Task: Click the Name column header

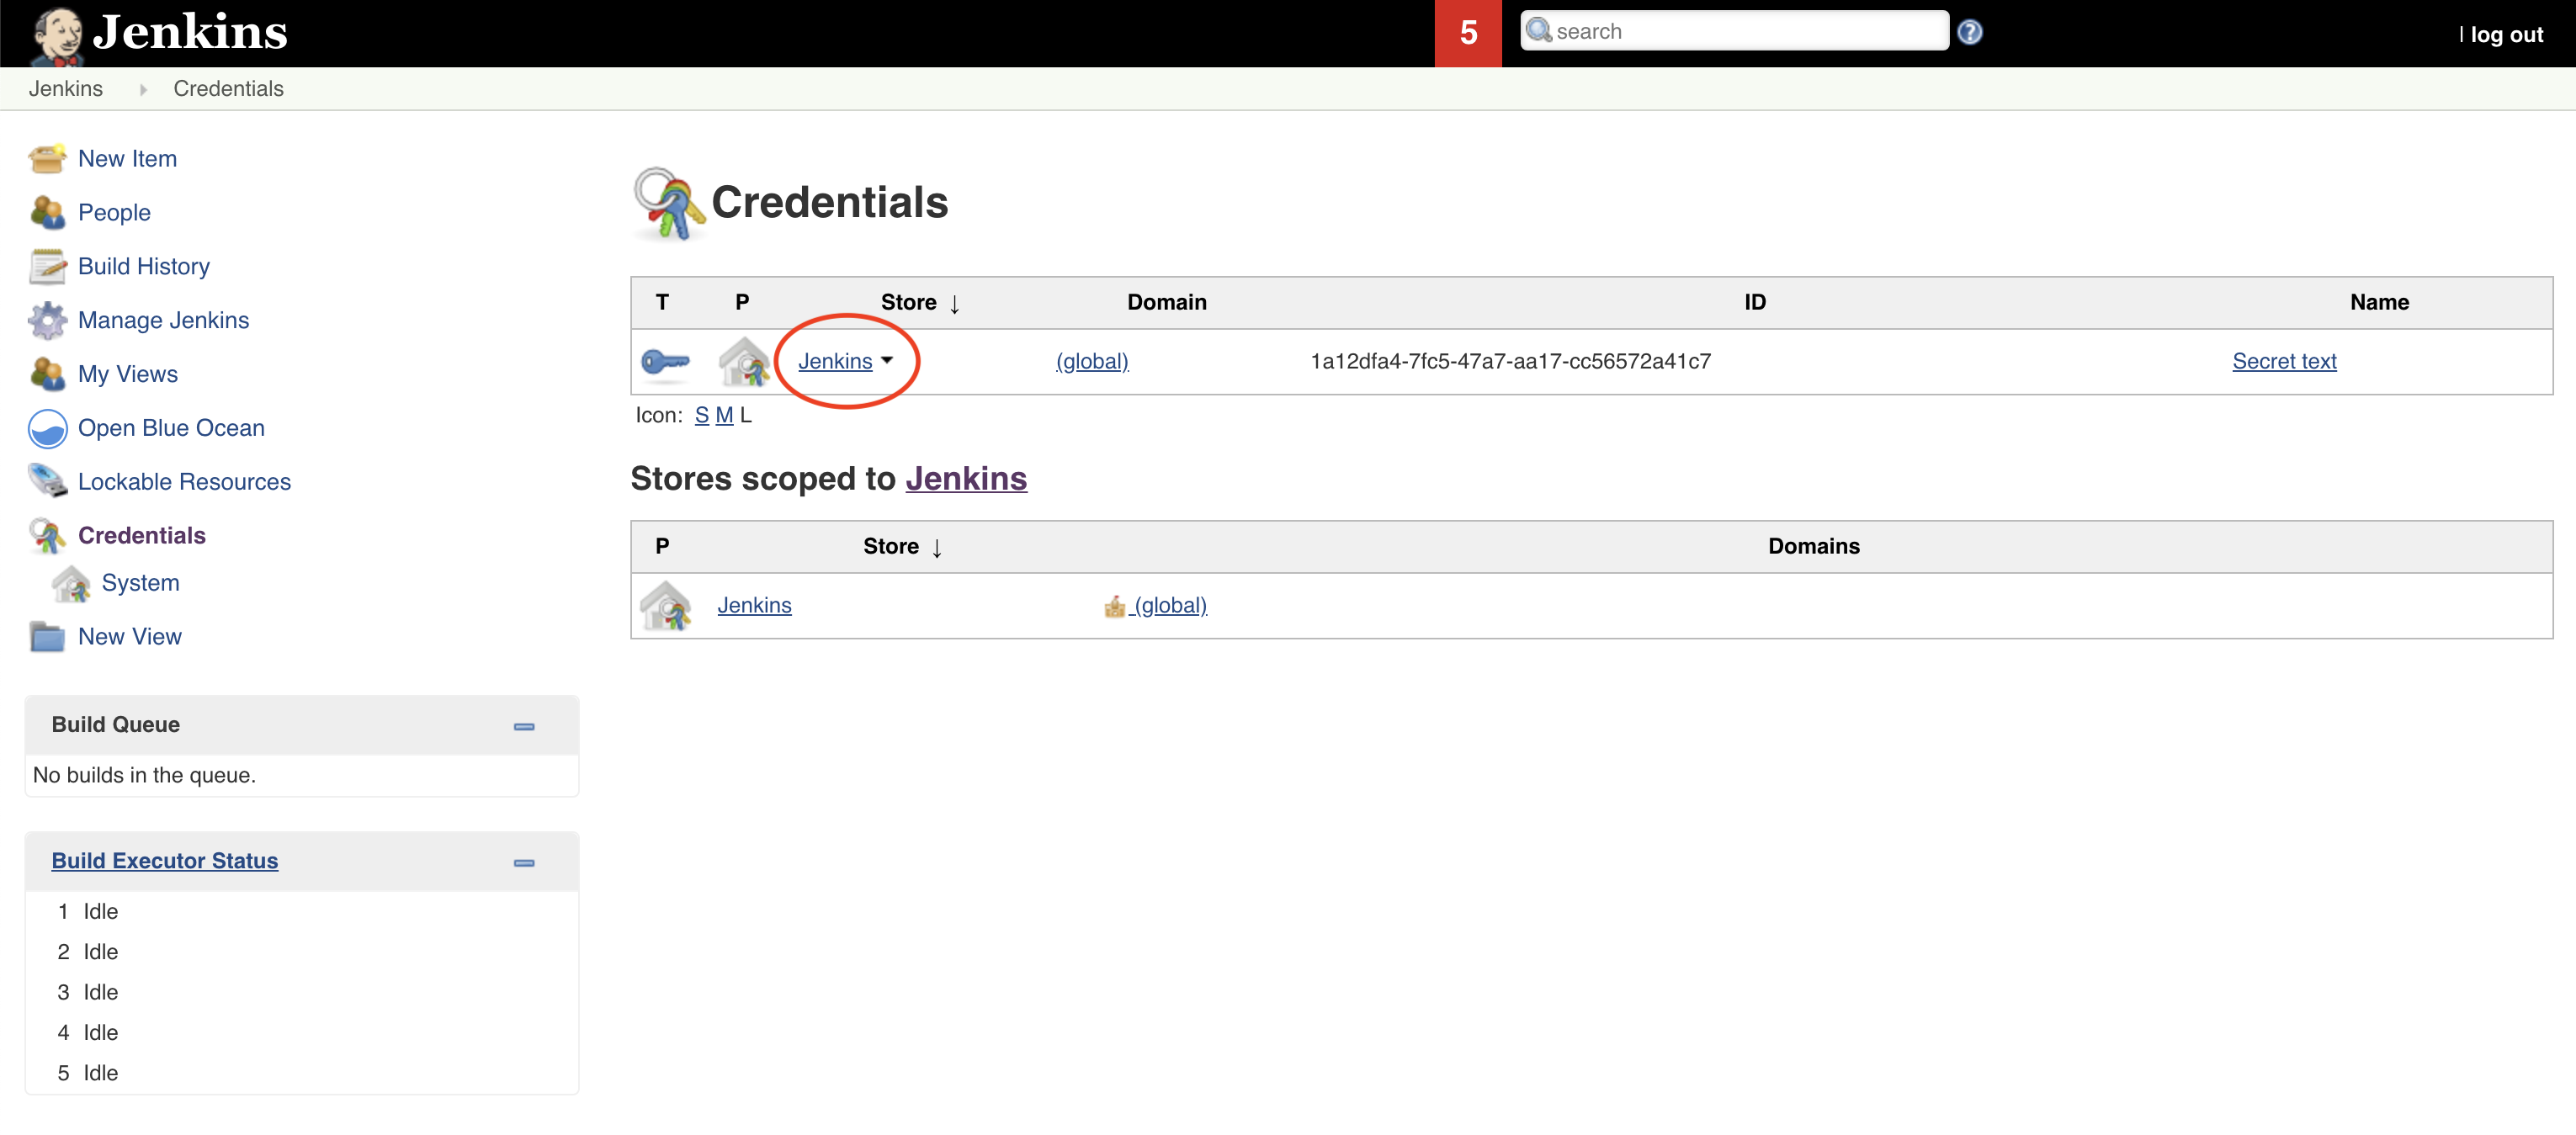Action: (x=2379, y=302)
